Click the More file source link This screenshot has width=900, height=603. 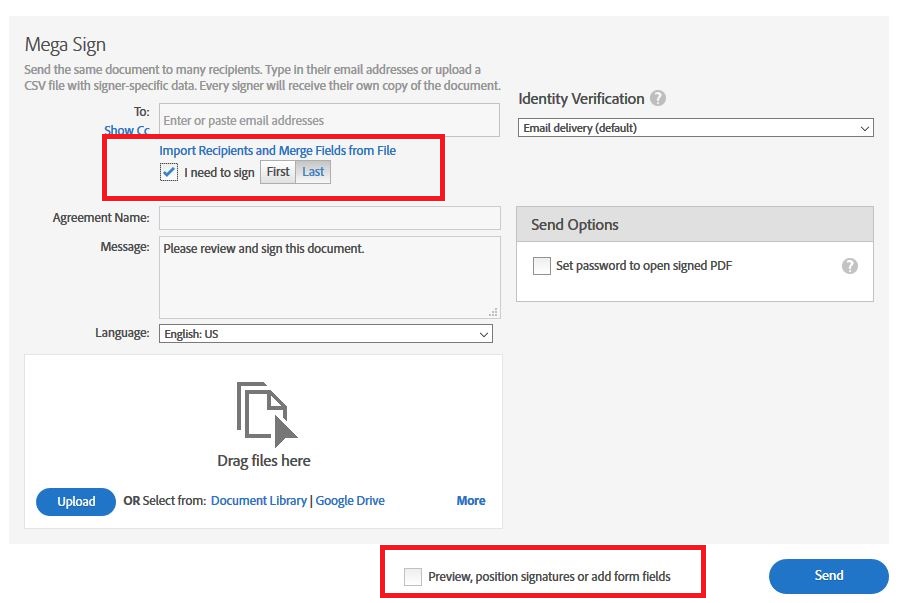[x=470, y=500]
